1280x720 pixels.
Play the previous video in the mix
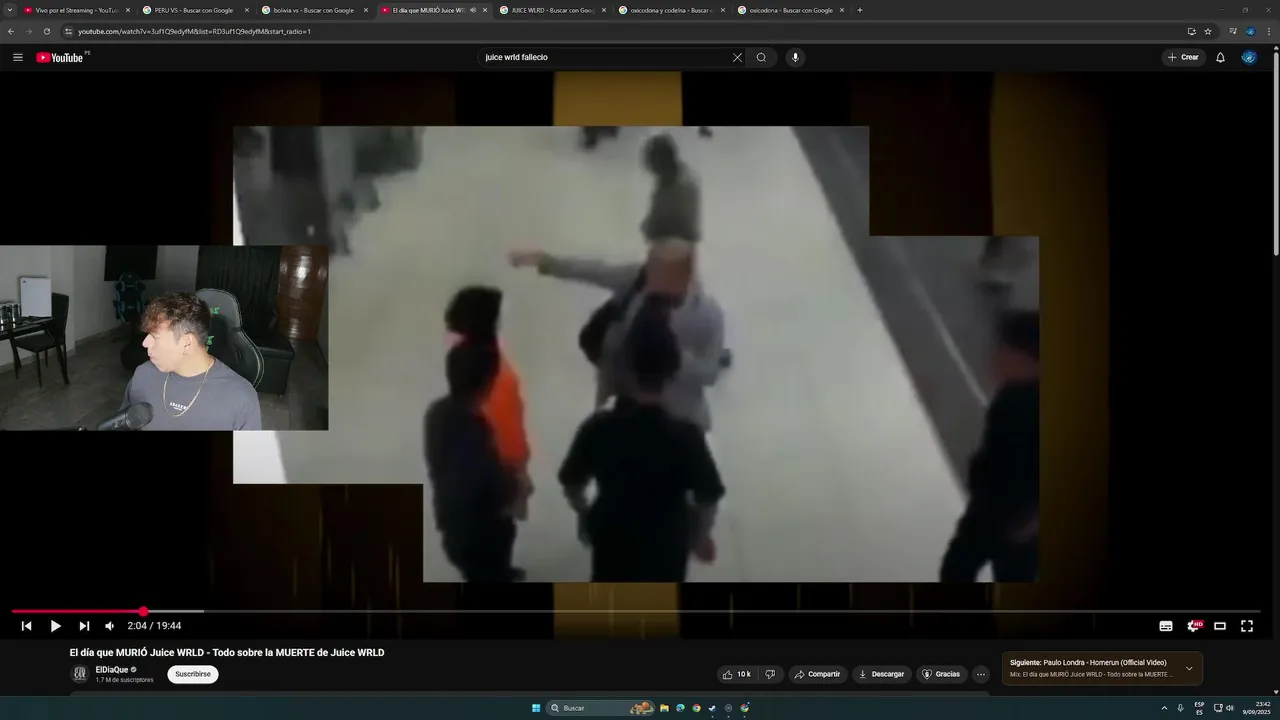pyautogui.click(x=26, y=626)
